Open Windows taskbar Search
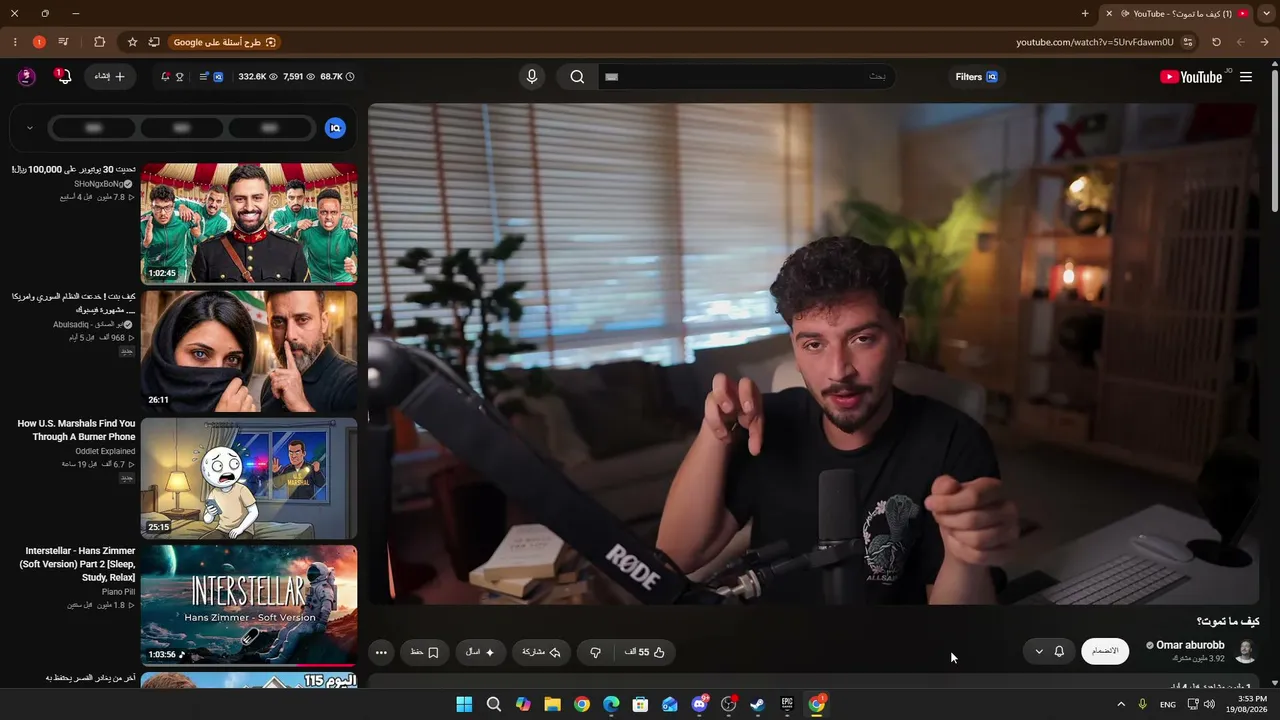1280x720 pixels. click(x=494, y=704)
